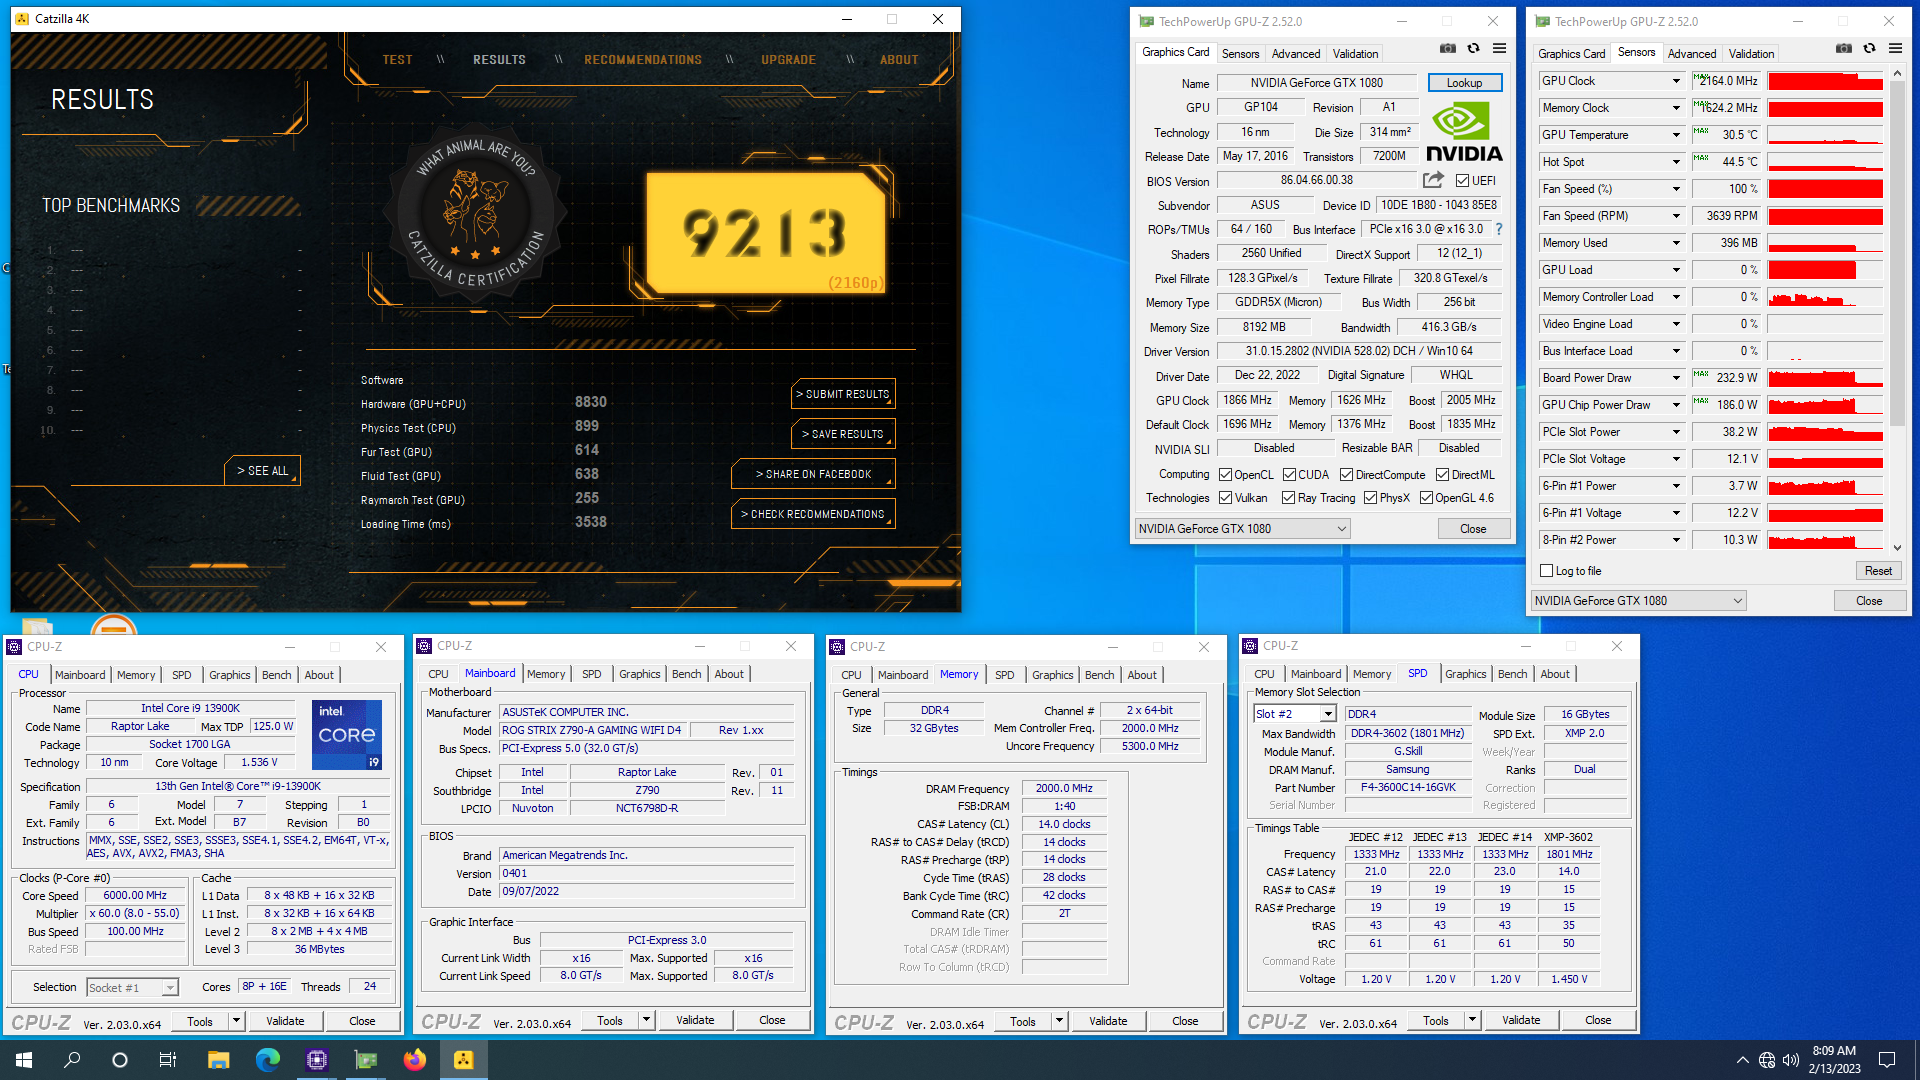Click SHARE ON FACEBOOK button

(813, 474)
